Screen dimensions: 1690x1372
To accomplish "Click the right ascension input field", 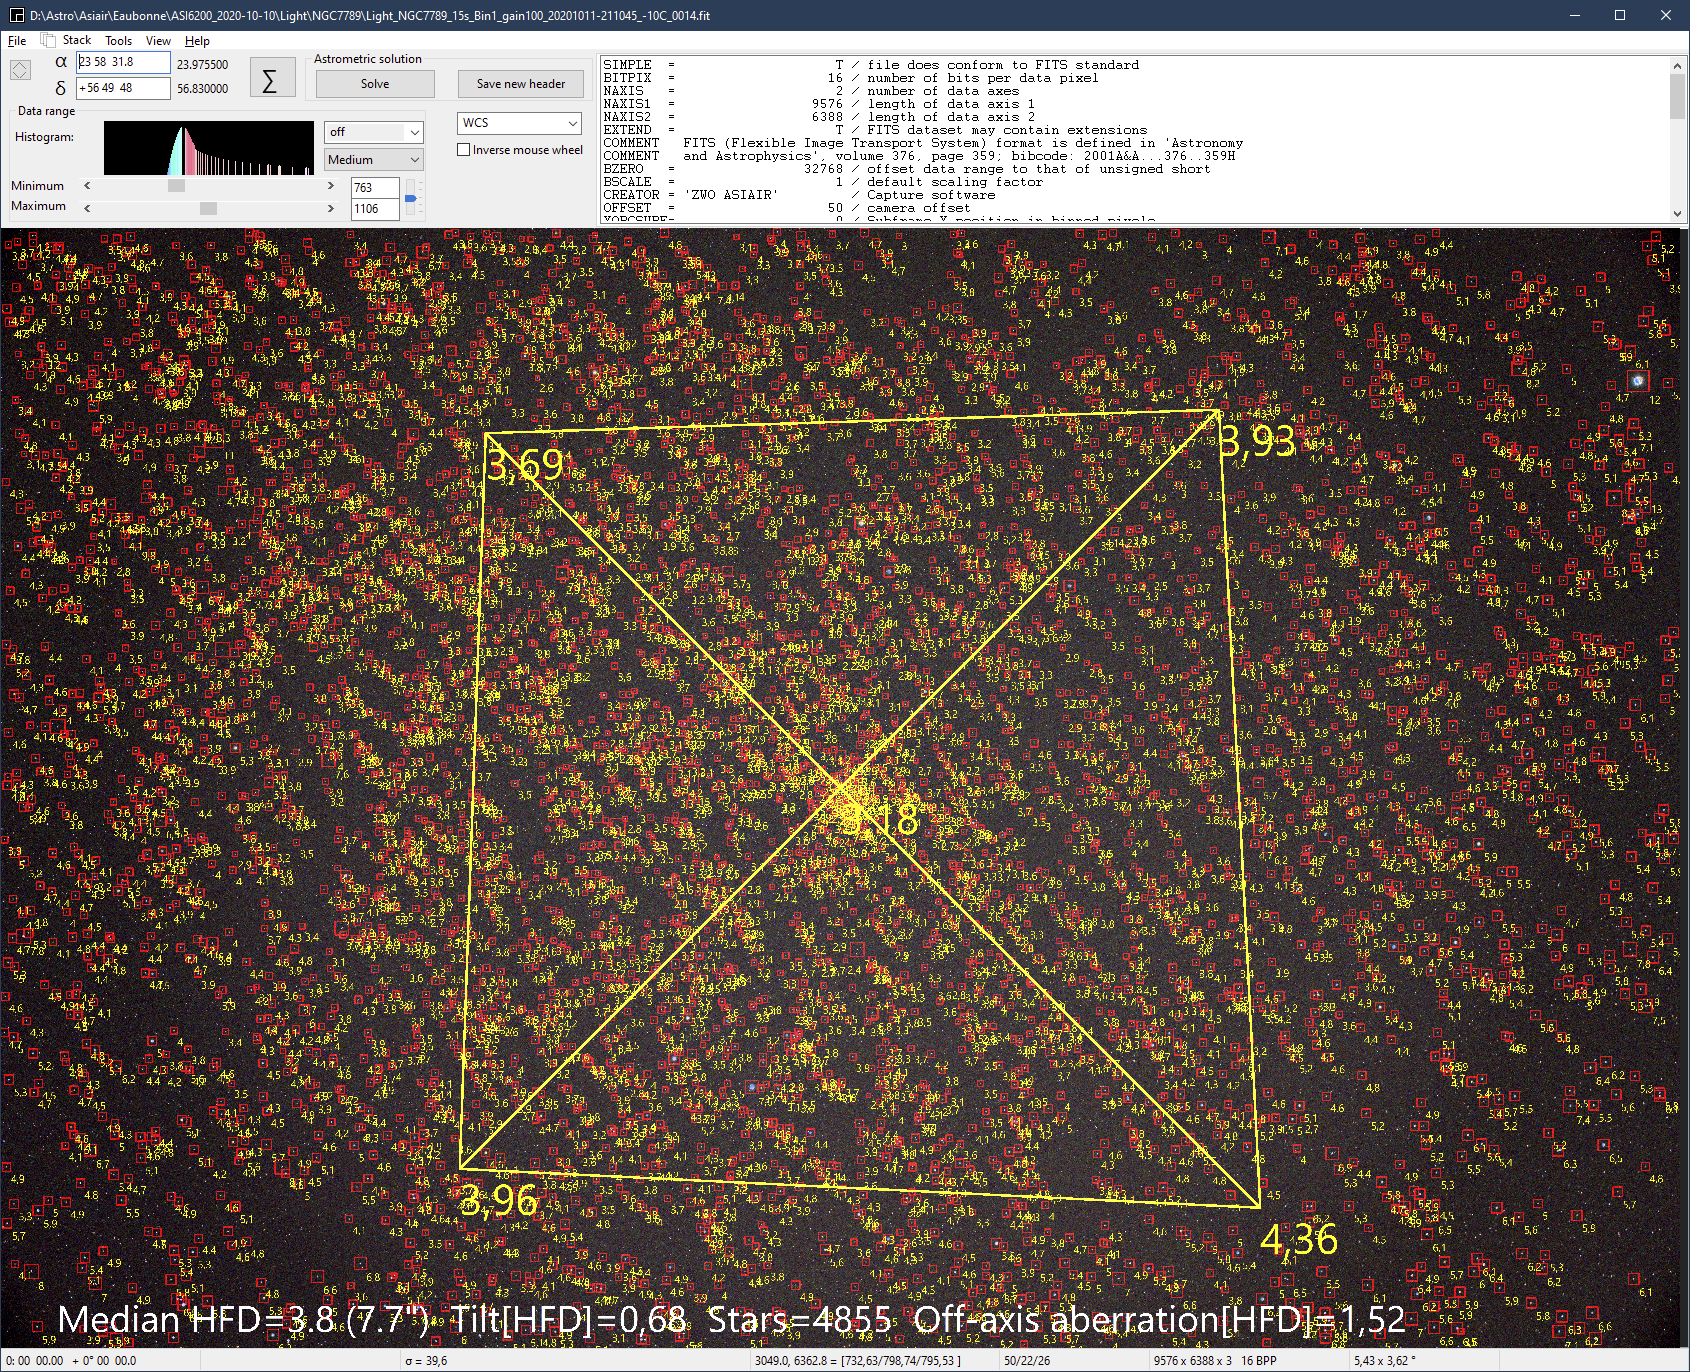I will tap(123, 62).
